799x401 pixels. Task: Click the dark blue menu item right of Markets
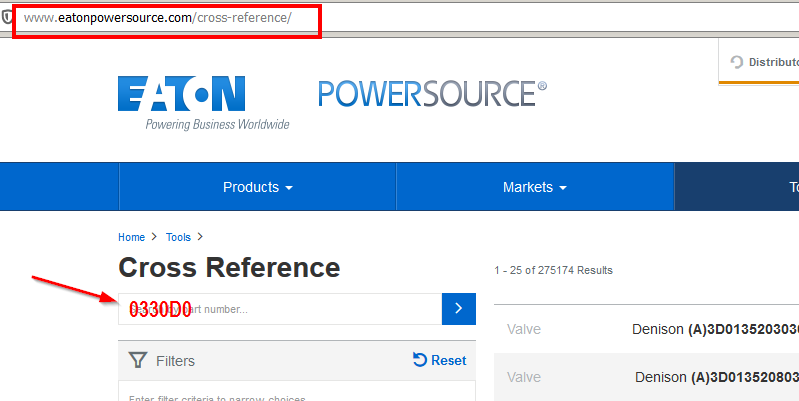point(737,187)
